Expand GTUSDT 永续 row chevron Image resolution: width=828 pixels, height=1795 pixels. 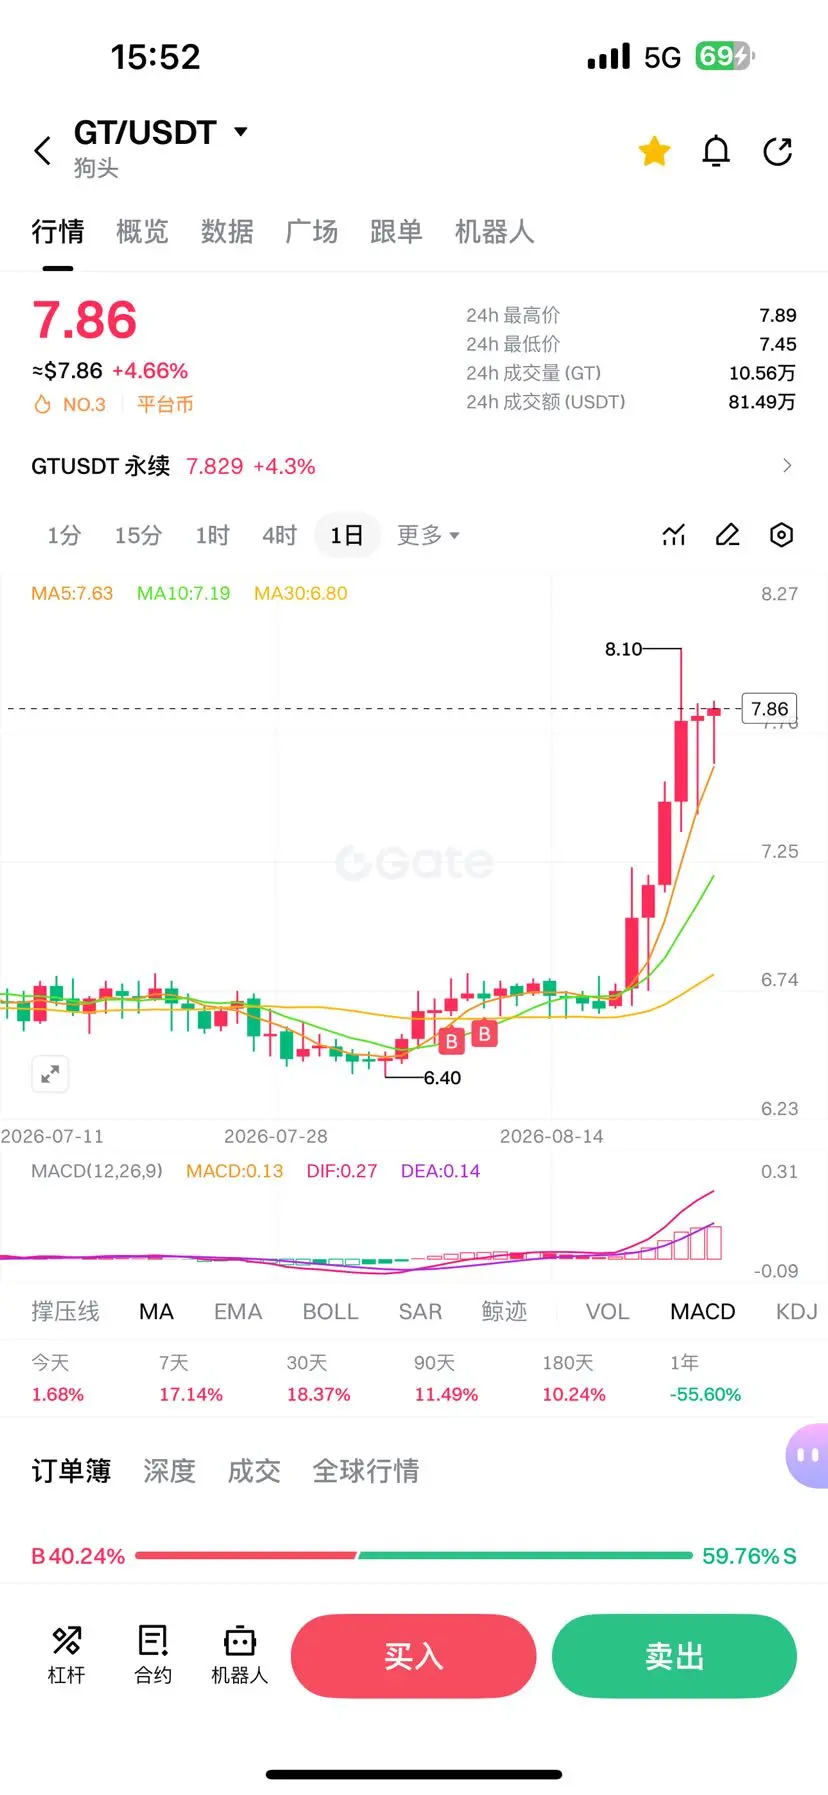(787, 465)
